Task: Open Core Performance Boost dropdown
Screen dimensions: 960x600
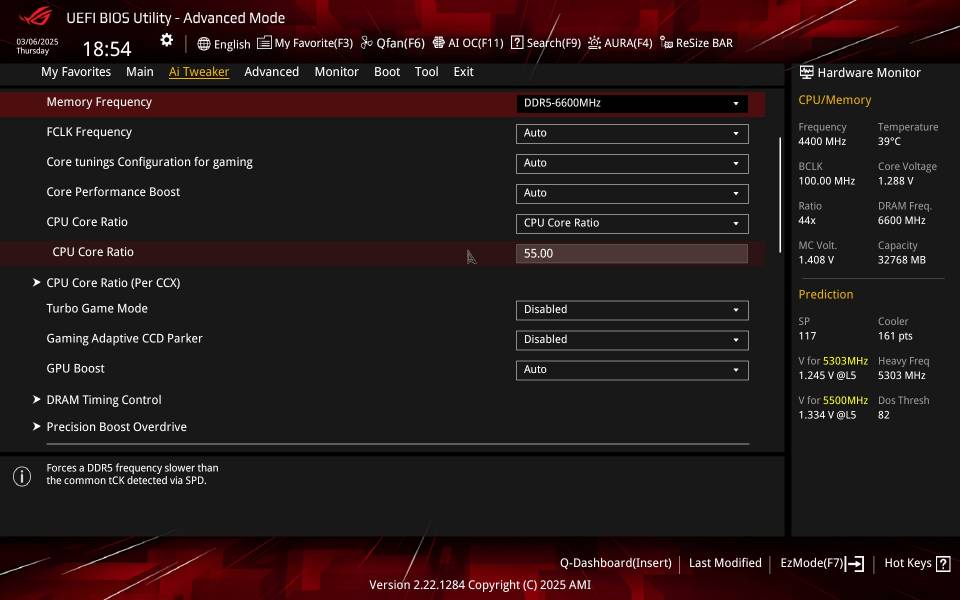Action: coord(632,193)
